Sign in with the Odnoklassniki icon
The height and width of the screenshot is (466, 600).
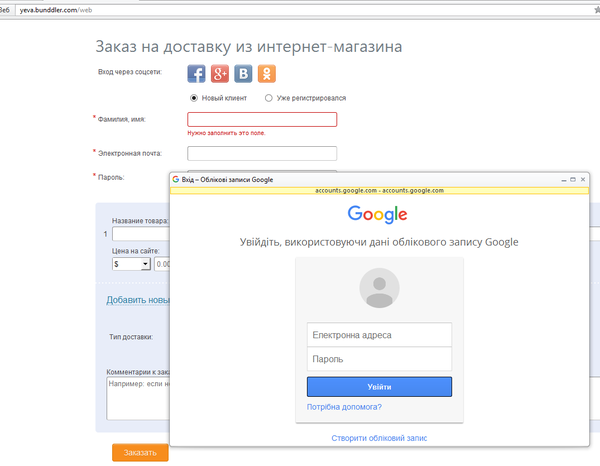coord(267,73)
